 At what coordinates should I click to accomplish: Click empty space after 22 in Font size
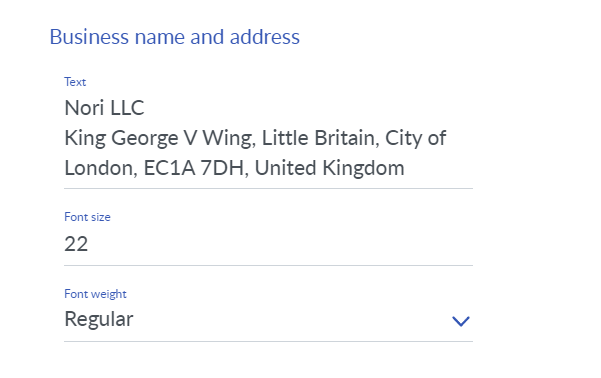[280, 244]
